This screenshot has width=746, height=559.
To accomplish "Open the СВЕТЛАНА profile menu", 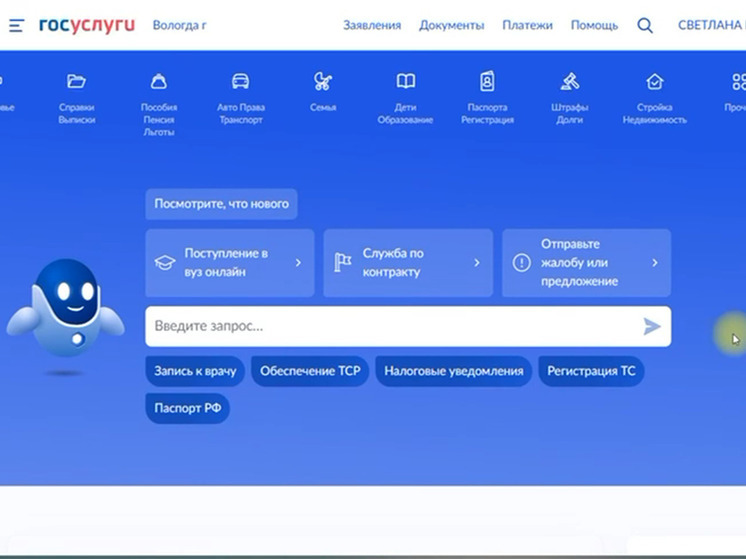I will pos(712,25).
